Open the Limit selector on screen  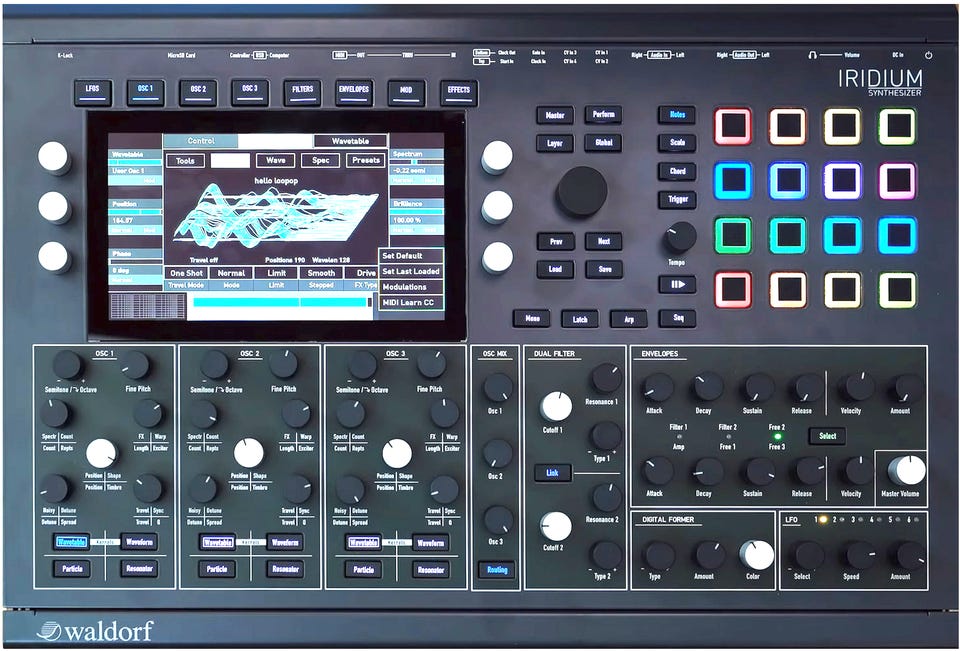coord(276,273)
